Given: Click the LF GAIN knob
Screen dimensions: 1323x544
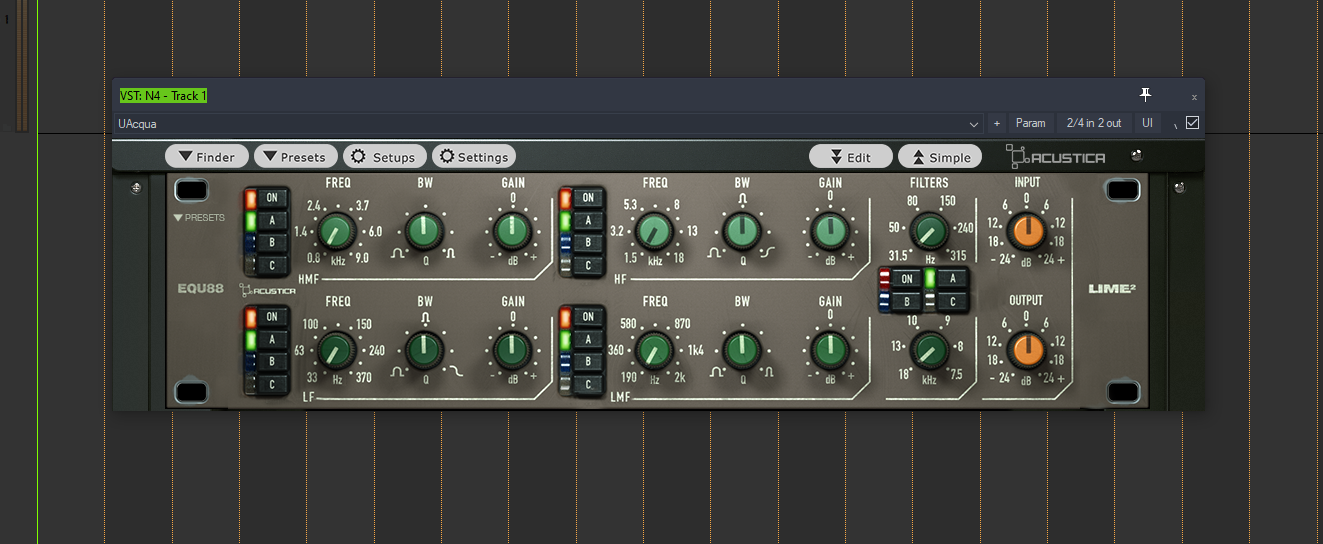Looking at the screenshot, I should [512, 350].
